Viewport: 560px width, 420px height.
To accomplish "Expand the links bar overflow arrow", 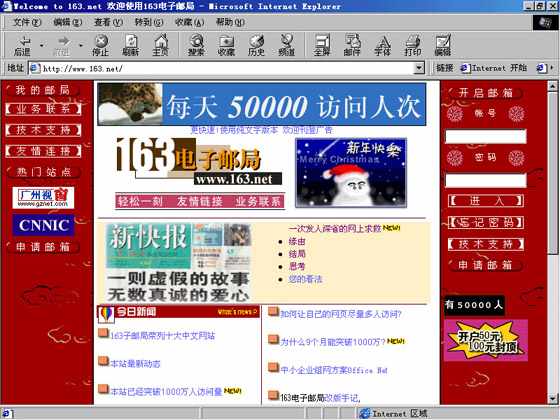I will coord(552,68).
